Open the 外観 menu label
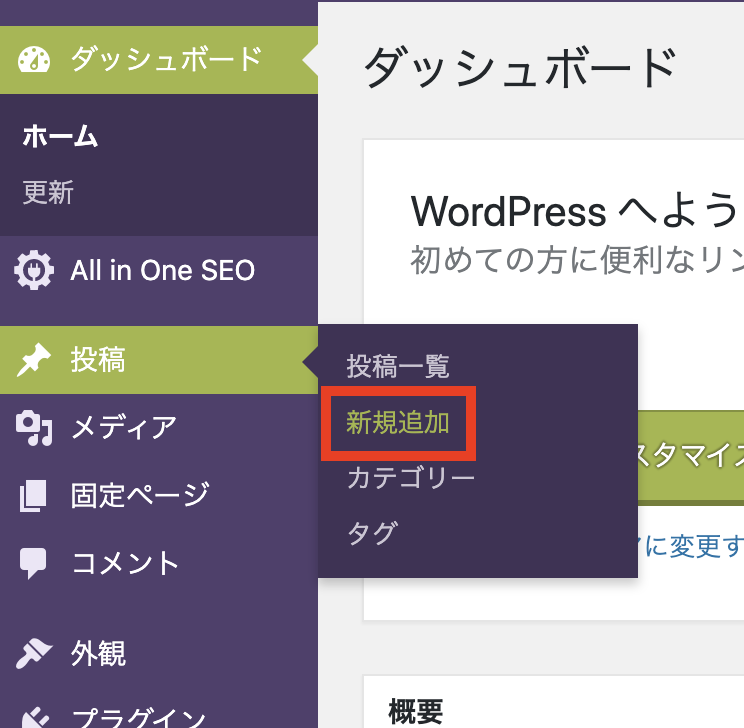744x728 pixels. click(98, 653)
